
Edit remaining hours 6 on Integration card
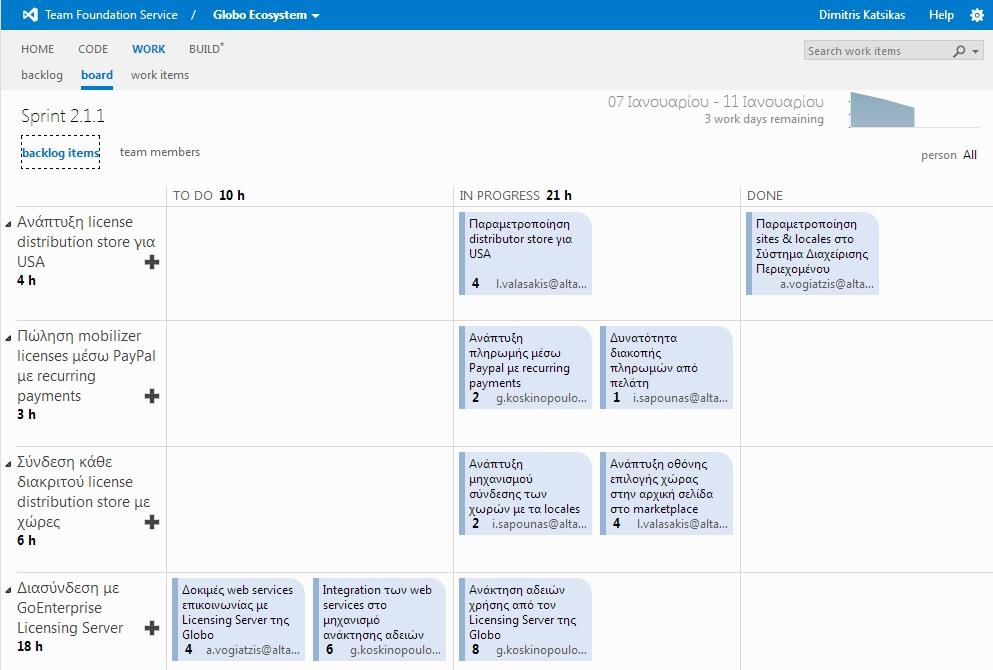(x=329, y=650)
